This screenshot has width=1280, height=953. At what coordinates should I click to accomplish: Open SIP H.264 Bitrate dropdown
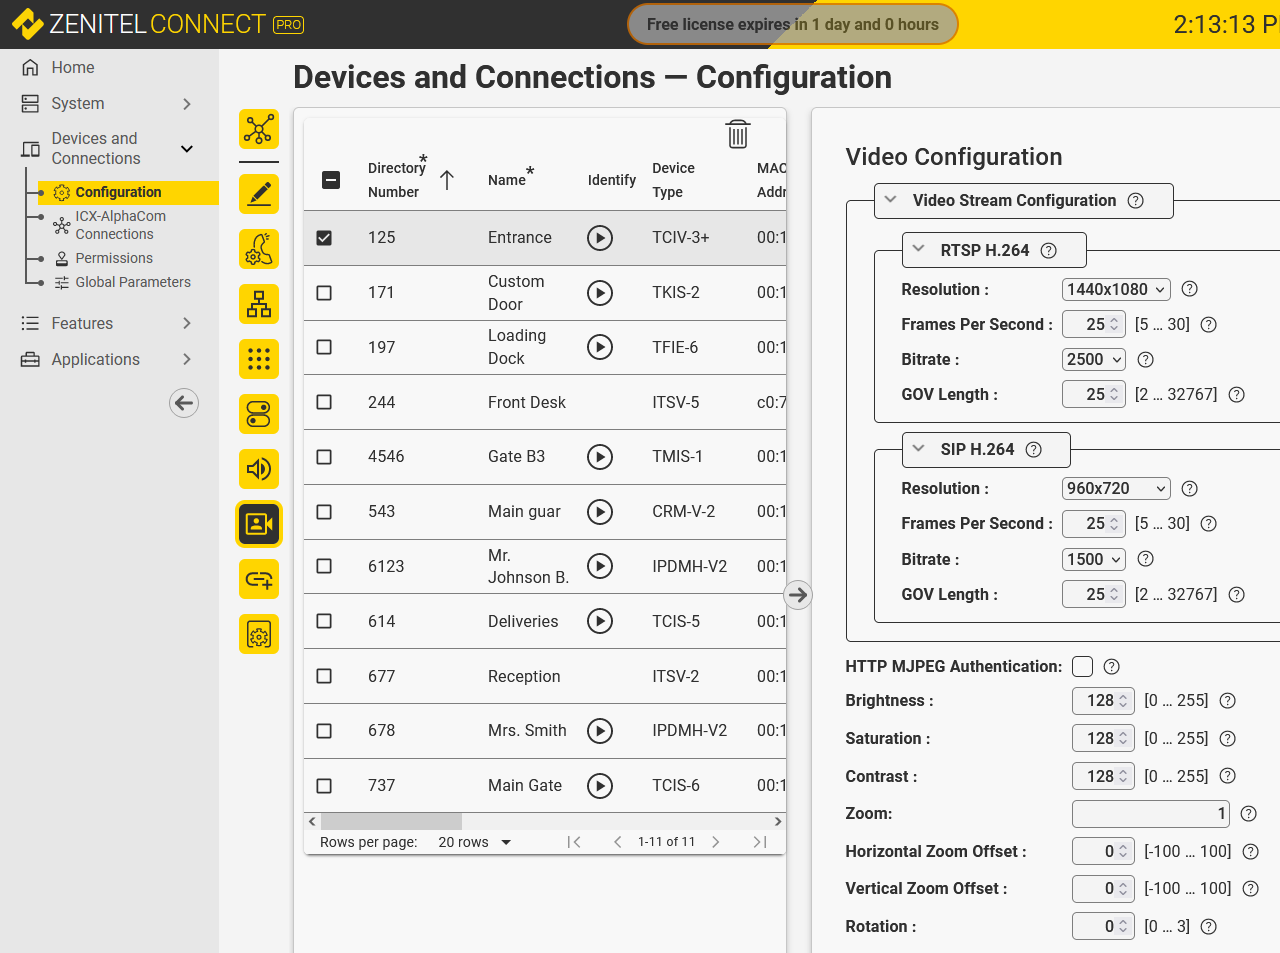click(x=1094, y=560)
